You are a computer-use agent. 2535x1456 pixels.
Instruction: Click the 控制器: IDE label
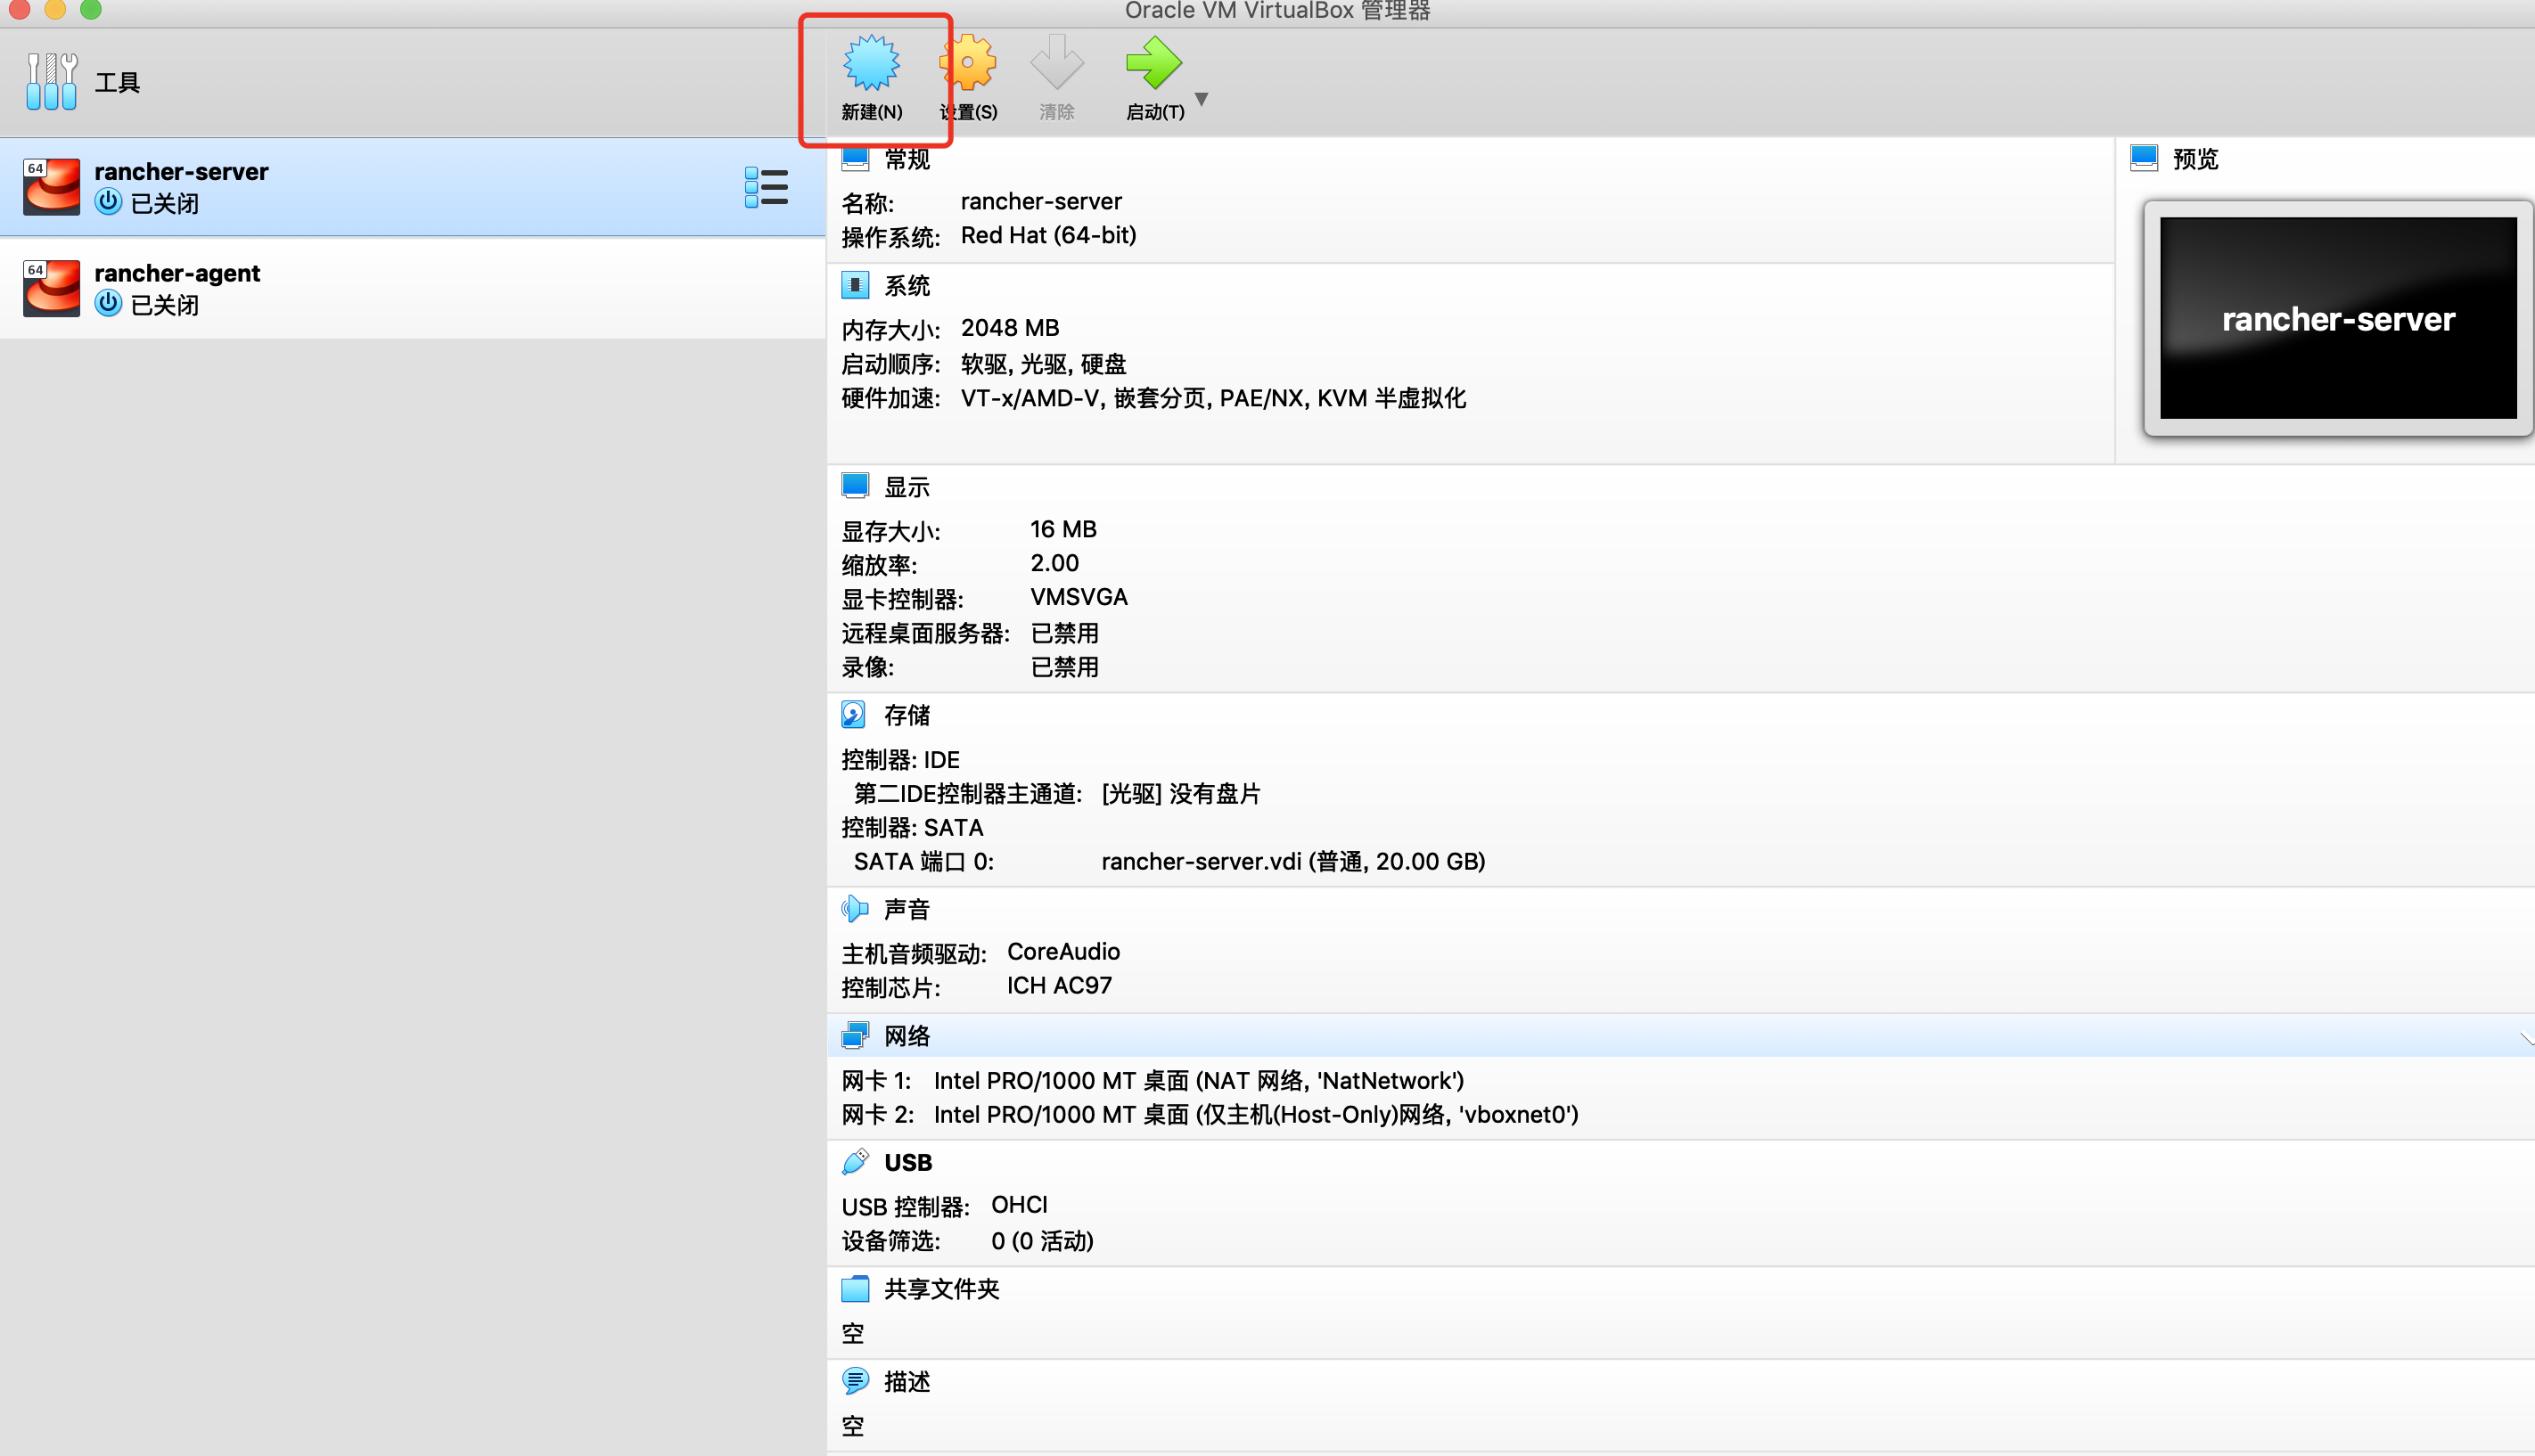900,759
